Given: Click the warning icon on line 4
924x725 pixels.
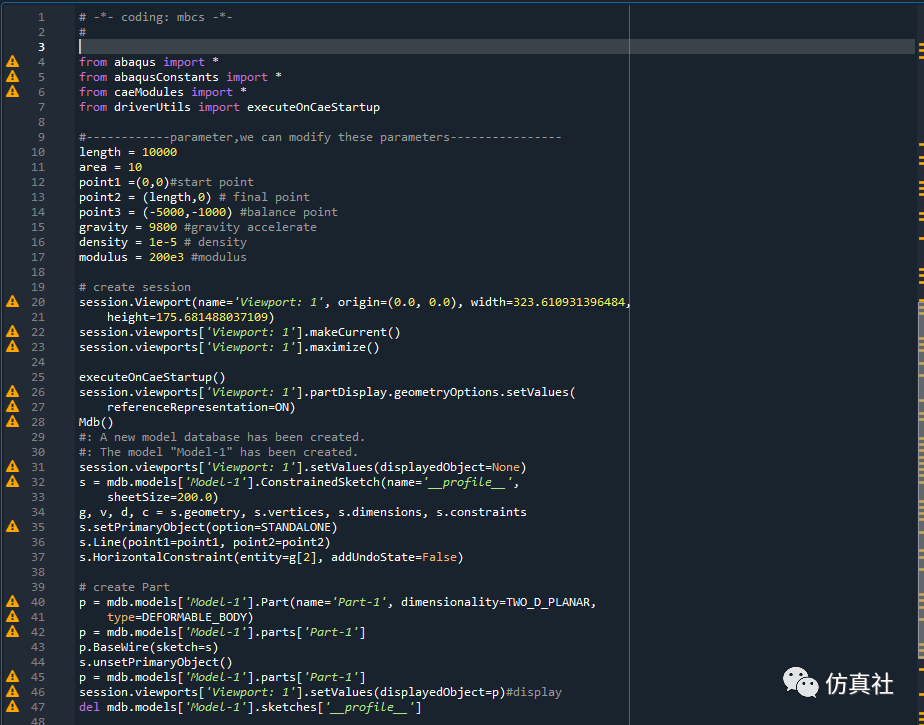Looking at the screenshot, I should click(x=12, y=62).
